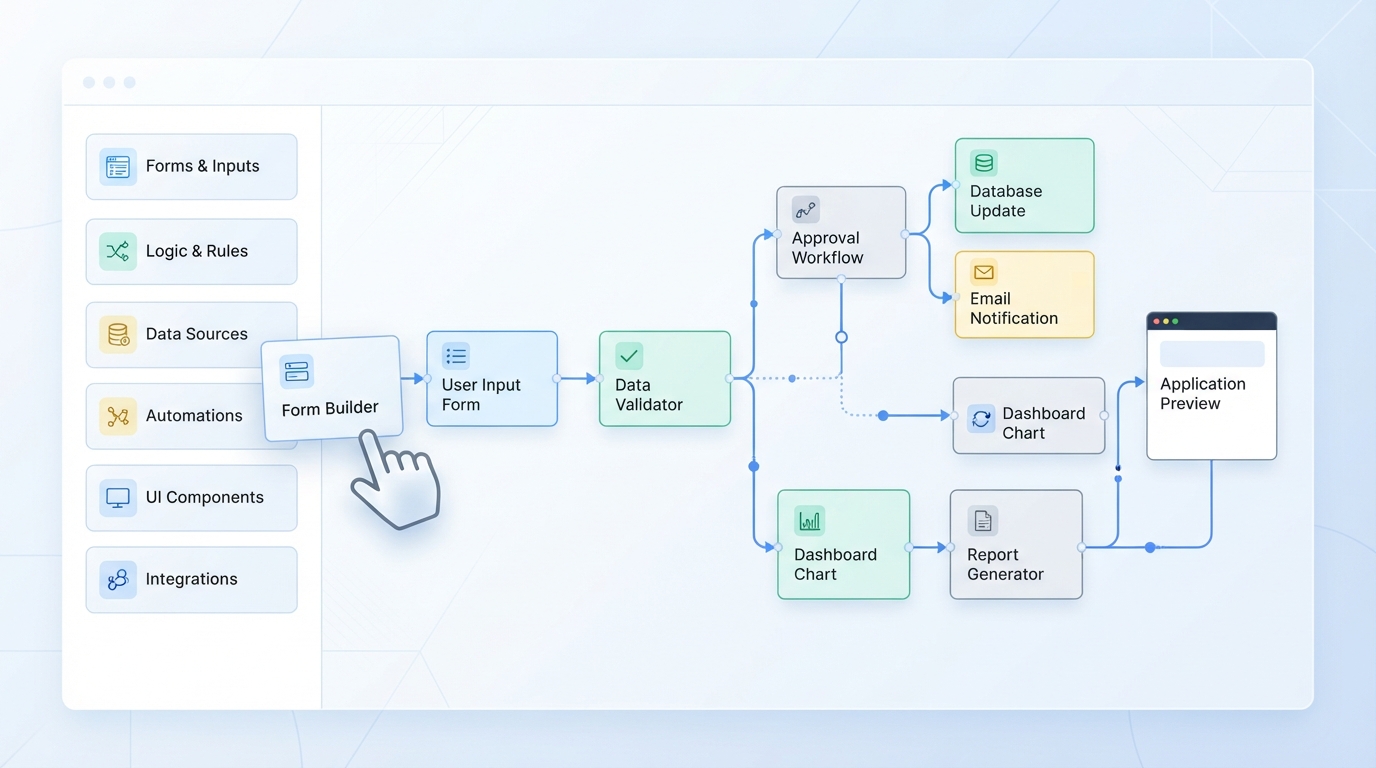The width and height of the screenshot is (1376, 768).
Task: Open the Logic & Rules category
Action: (x=192, y=252)
